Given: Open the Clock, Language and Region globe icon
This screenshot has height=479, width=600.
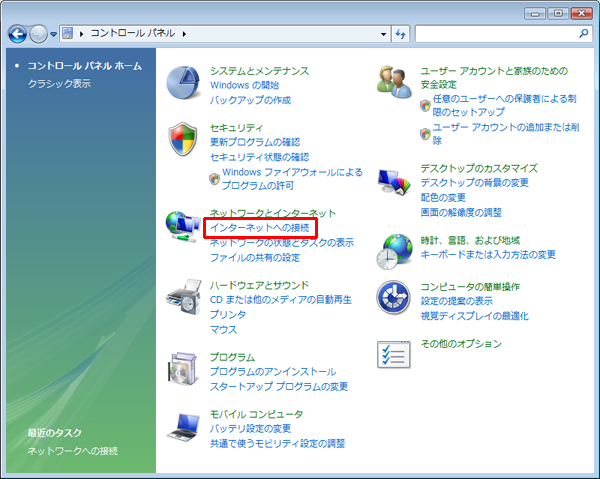Looking at the screenshot, I should click(x=395, y=251).
